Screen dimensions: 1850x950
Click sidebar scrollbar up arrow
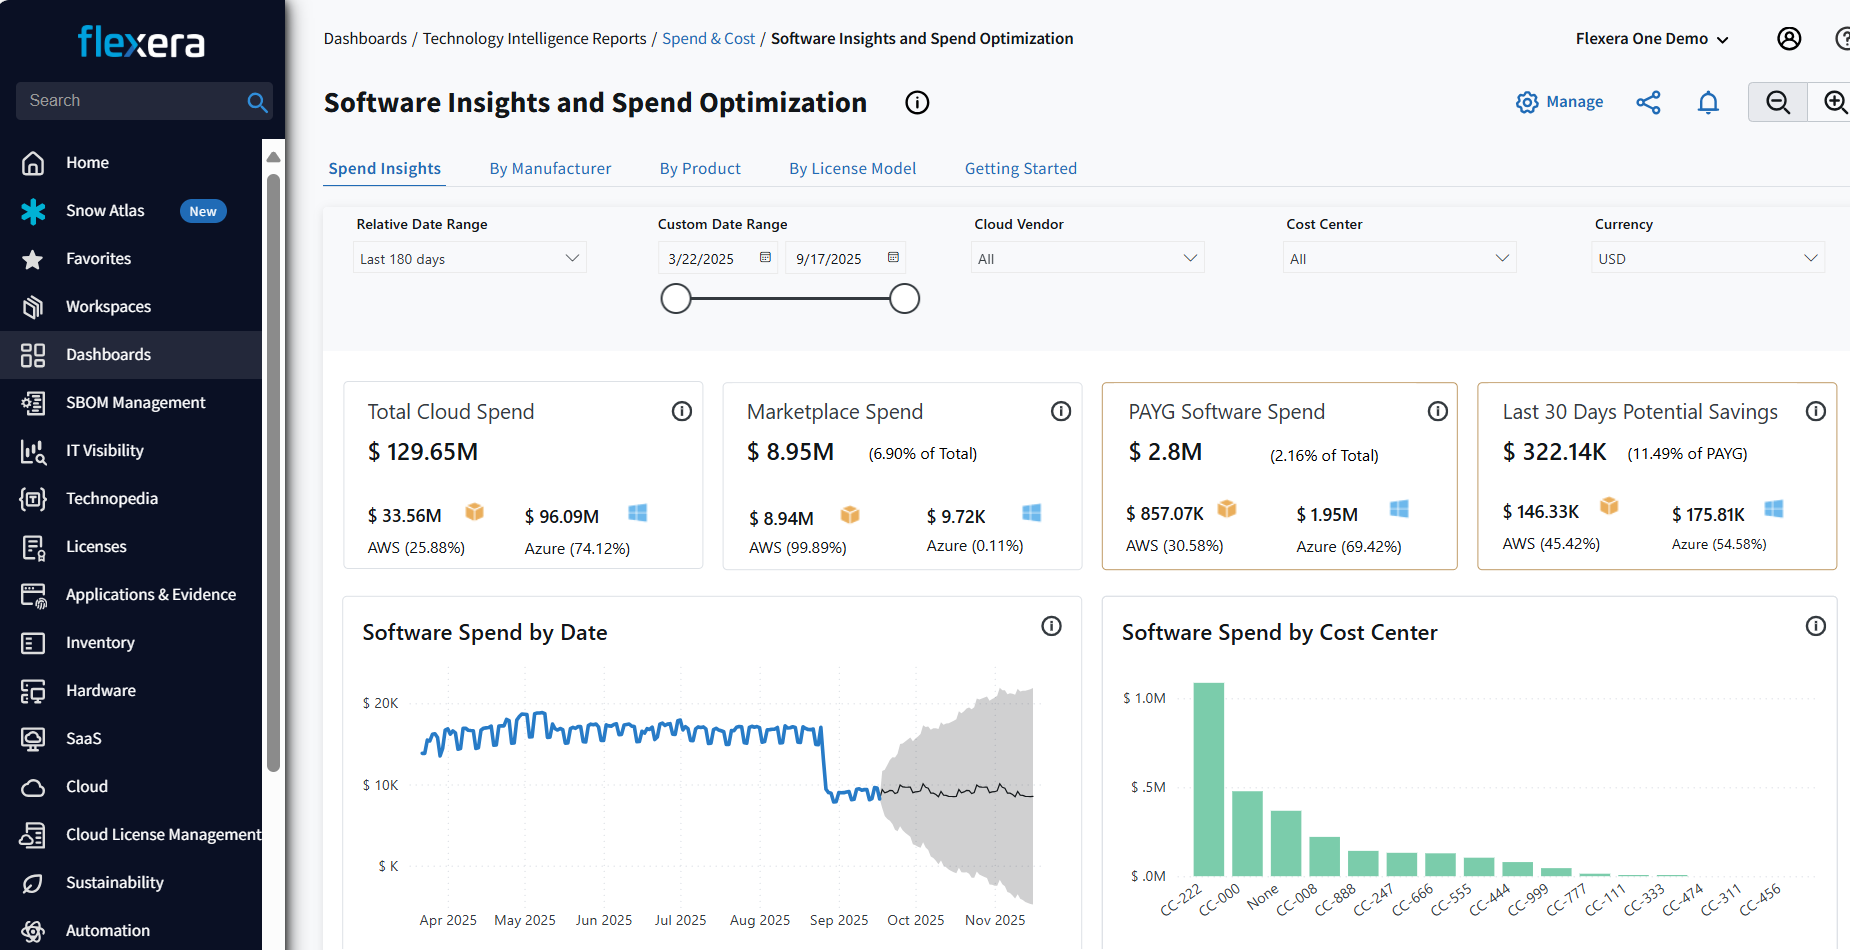(x=273, y=157)
